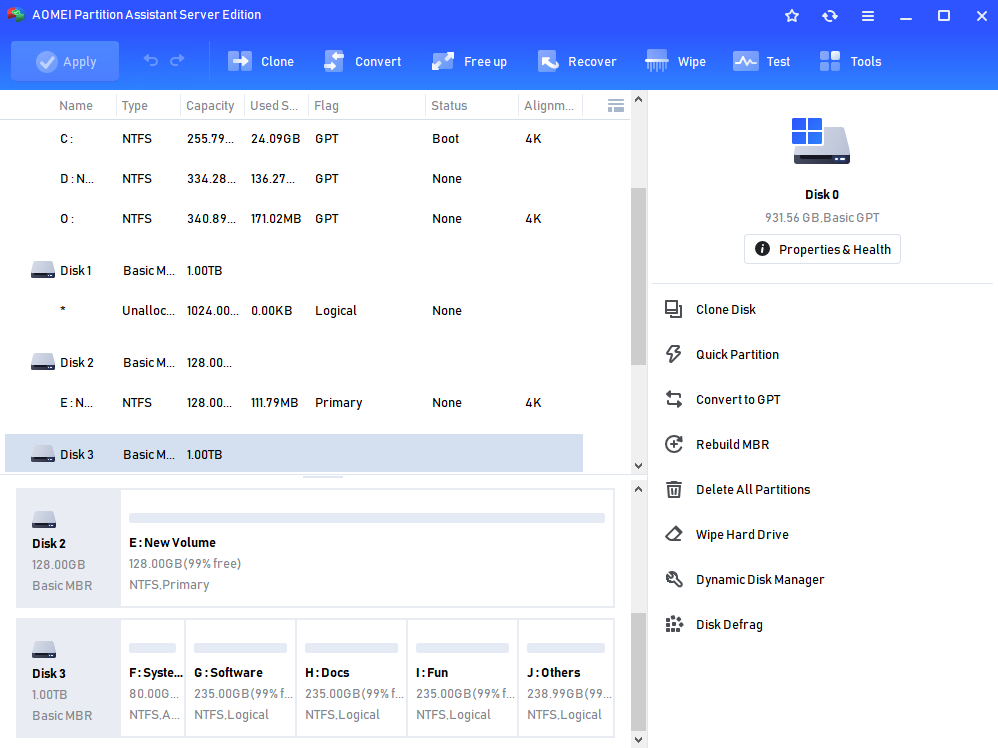This screenshot has width=998, height=748.
Task: Select E: New Volume partition block
Action: (367, 548)
